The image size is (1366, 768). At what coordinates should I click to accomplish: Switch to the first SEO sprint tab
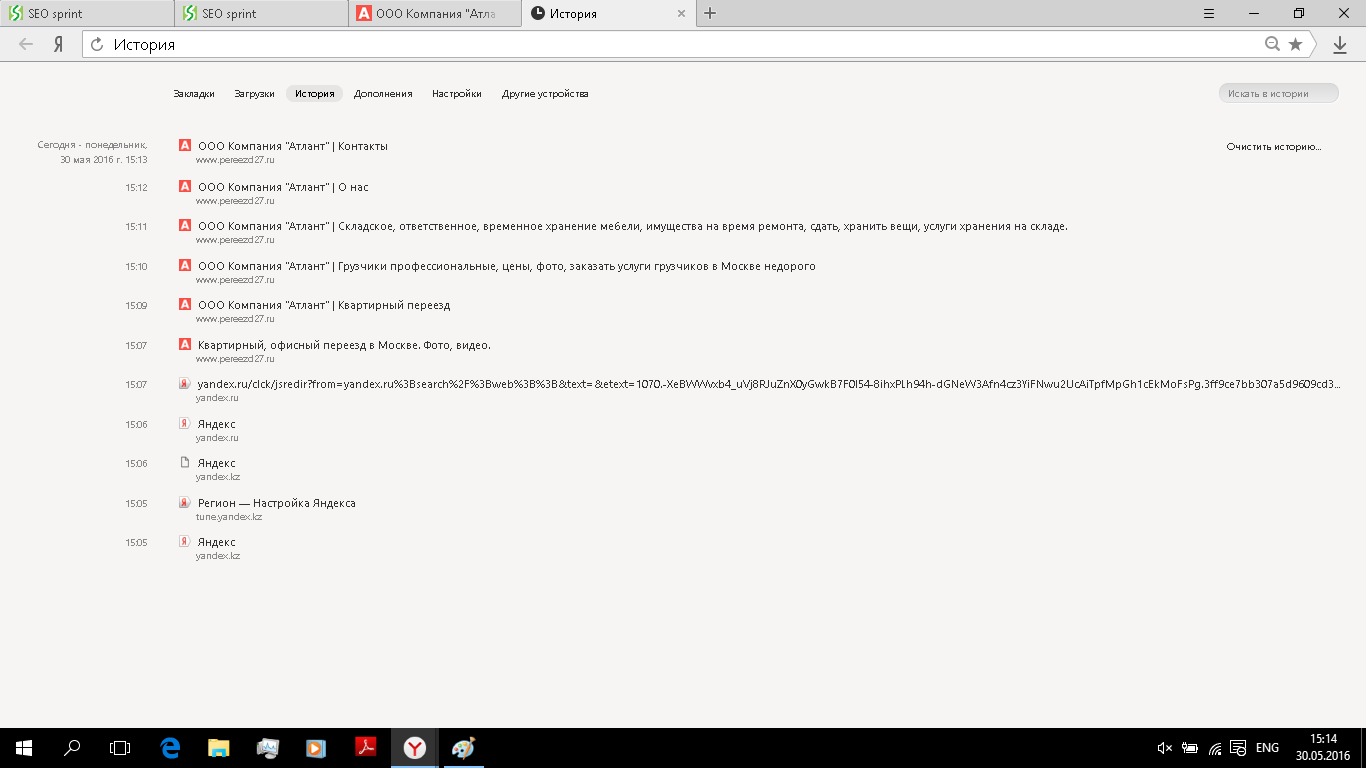coord(87,14)
